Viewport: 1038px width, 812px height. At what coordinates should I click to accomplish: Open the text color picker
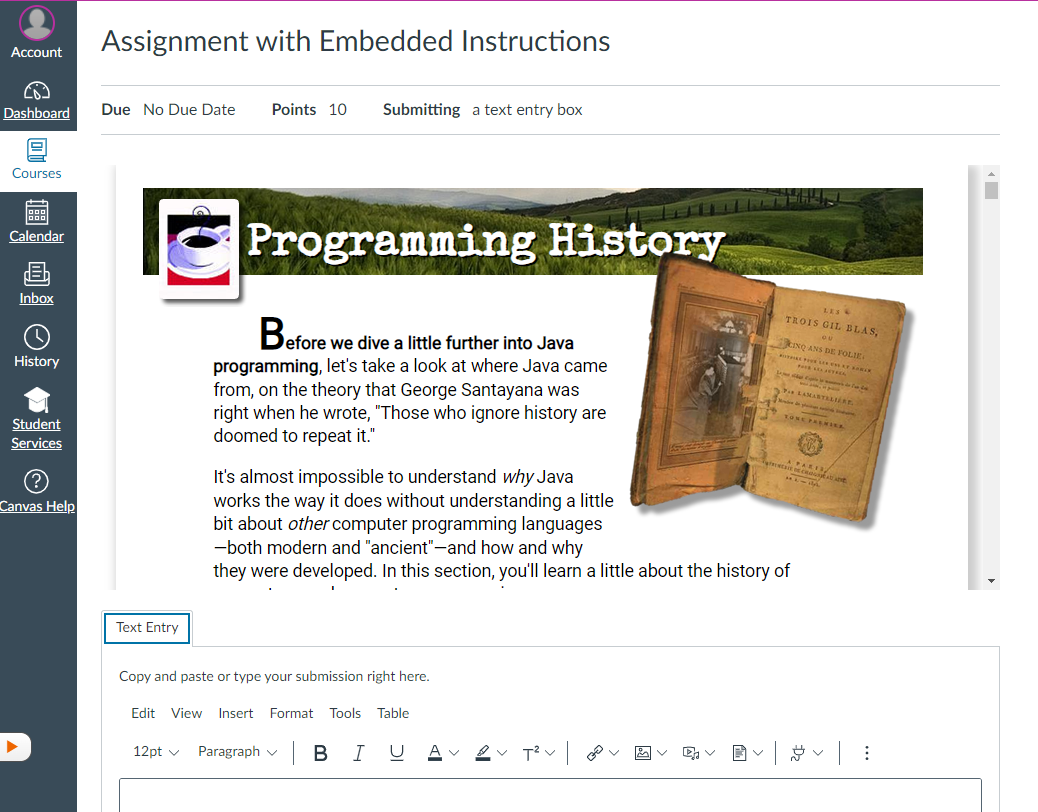tap(442, 753)
